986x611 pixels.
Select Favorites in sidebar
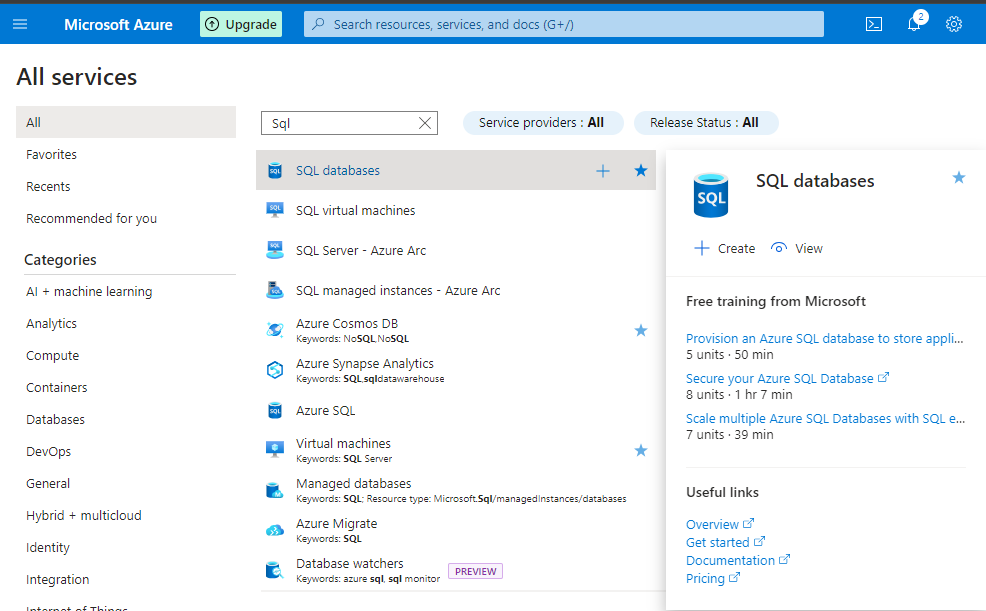point(52,155)
